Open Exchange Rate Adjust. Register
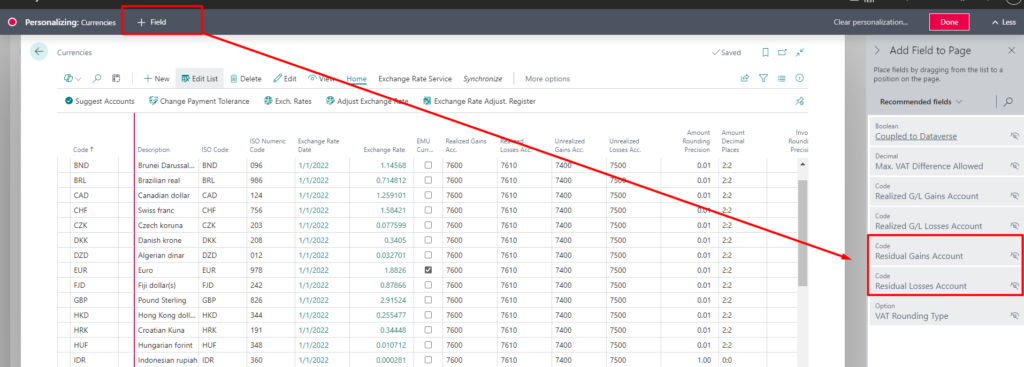This screenshot has width=1024, height=367. click(479, 101)
